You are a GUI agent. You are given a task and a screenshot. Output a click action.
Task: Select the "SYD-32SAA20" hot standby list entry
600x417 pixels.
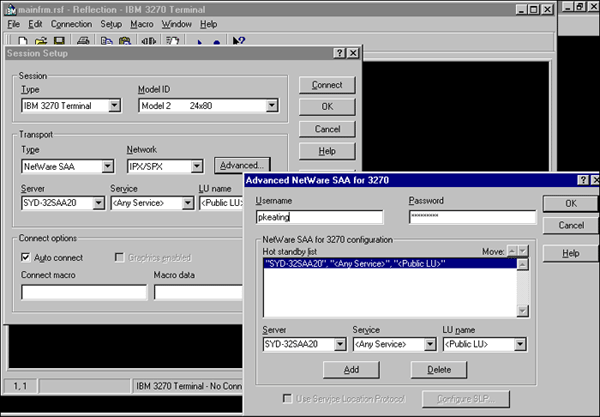(x=390, y=264)
